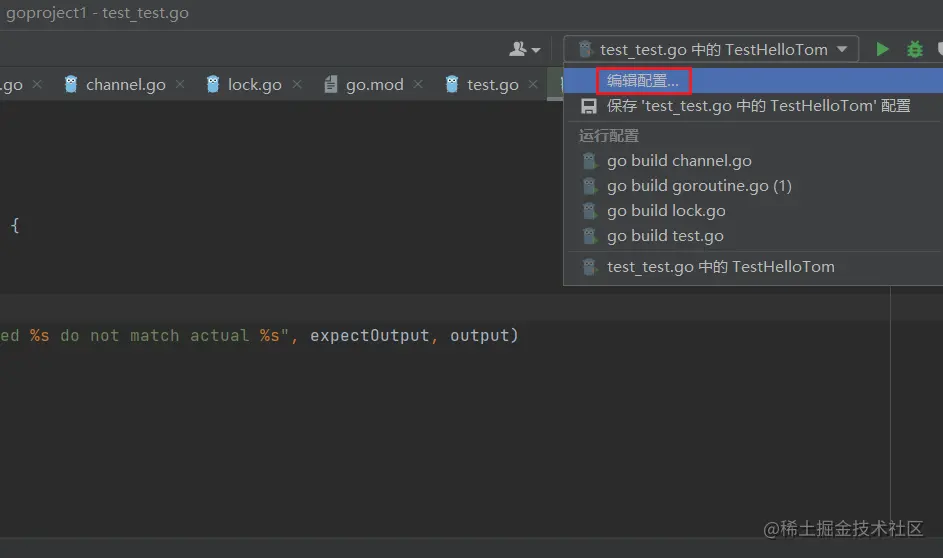Click the gopher icon on lock.go tab
The image size is (943, 558).
[213, 84]
